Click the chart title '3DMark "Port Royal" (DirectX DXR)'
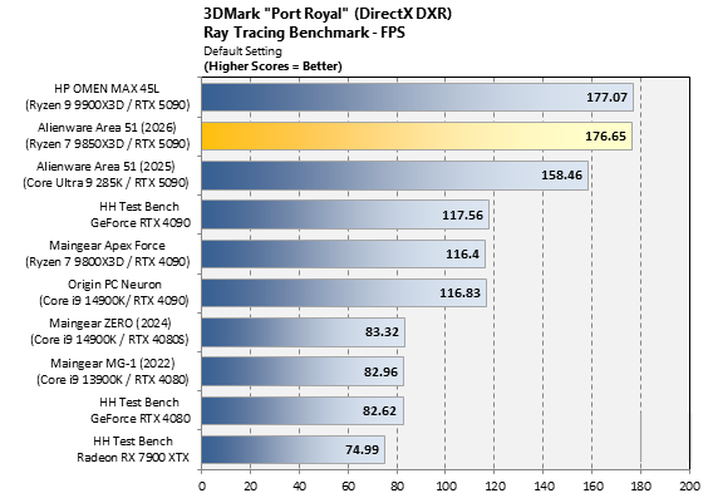The image size is (708, 498). click(327, 14)
